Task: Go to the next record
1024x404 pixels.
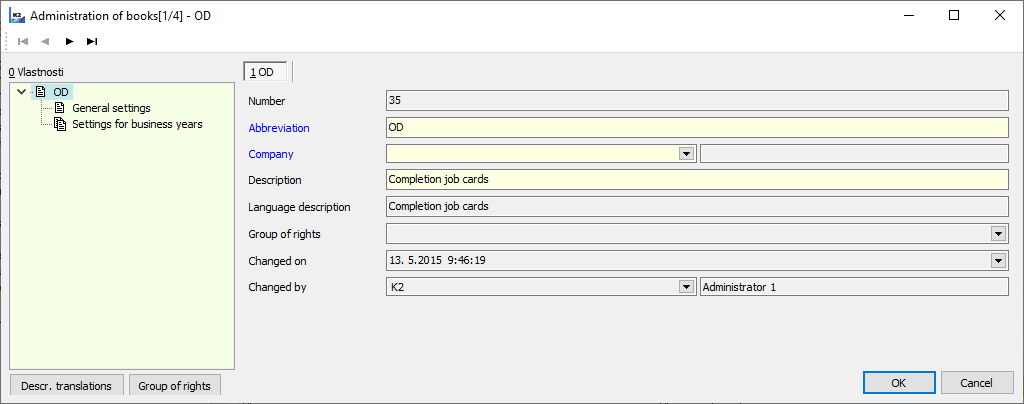Action: coord(69,41)
